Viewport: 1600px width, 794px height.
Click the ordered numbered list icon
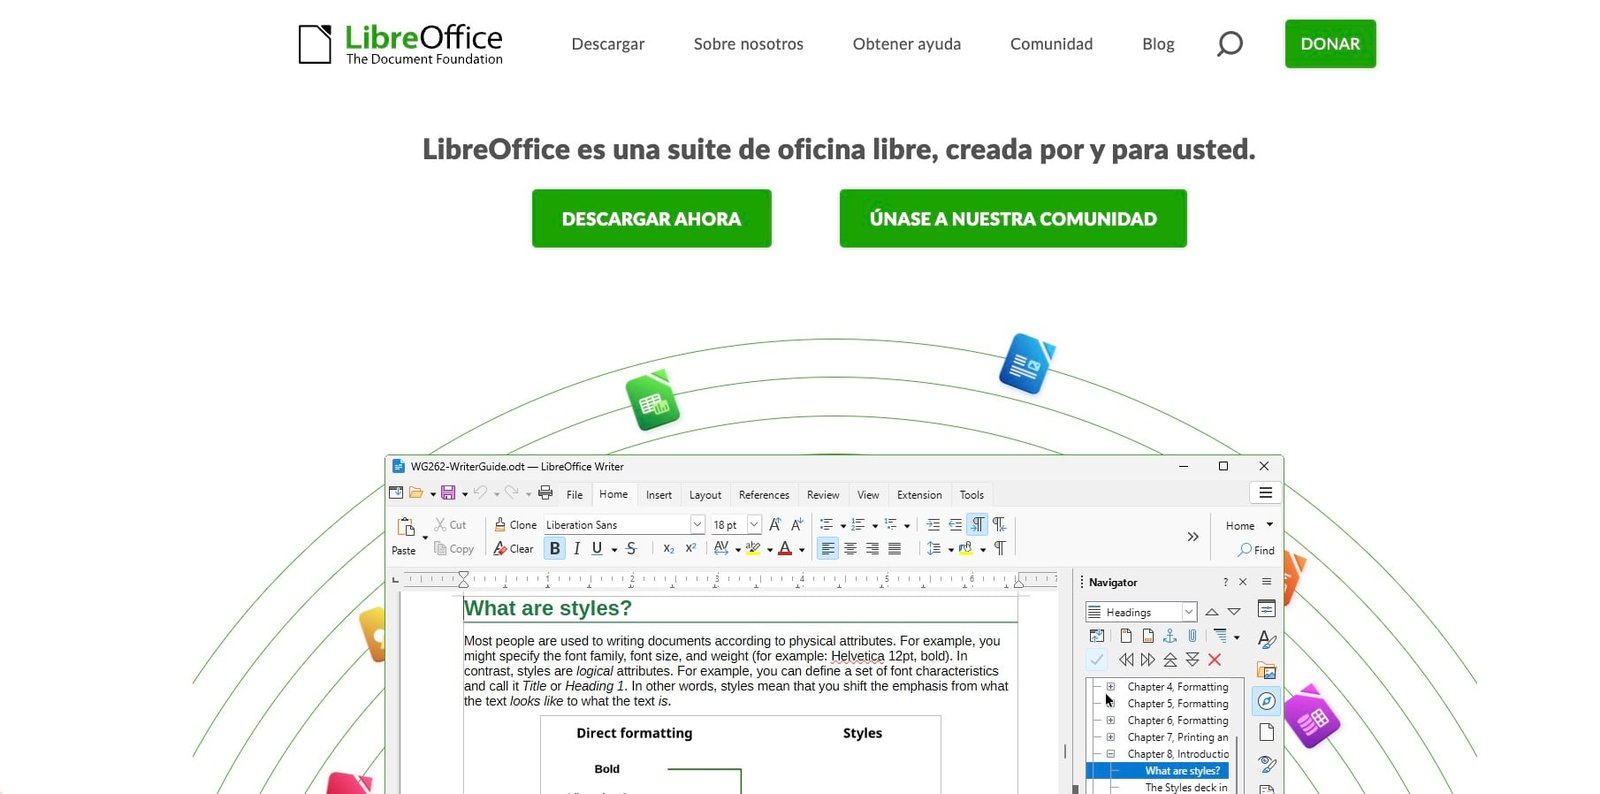(858, 524)
